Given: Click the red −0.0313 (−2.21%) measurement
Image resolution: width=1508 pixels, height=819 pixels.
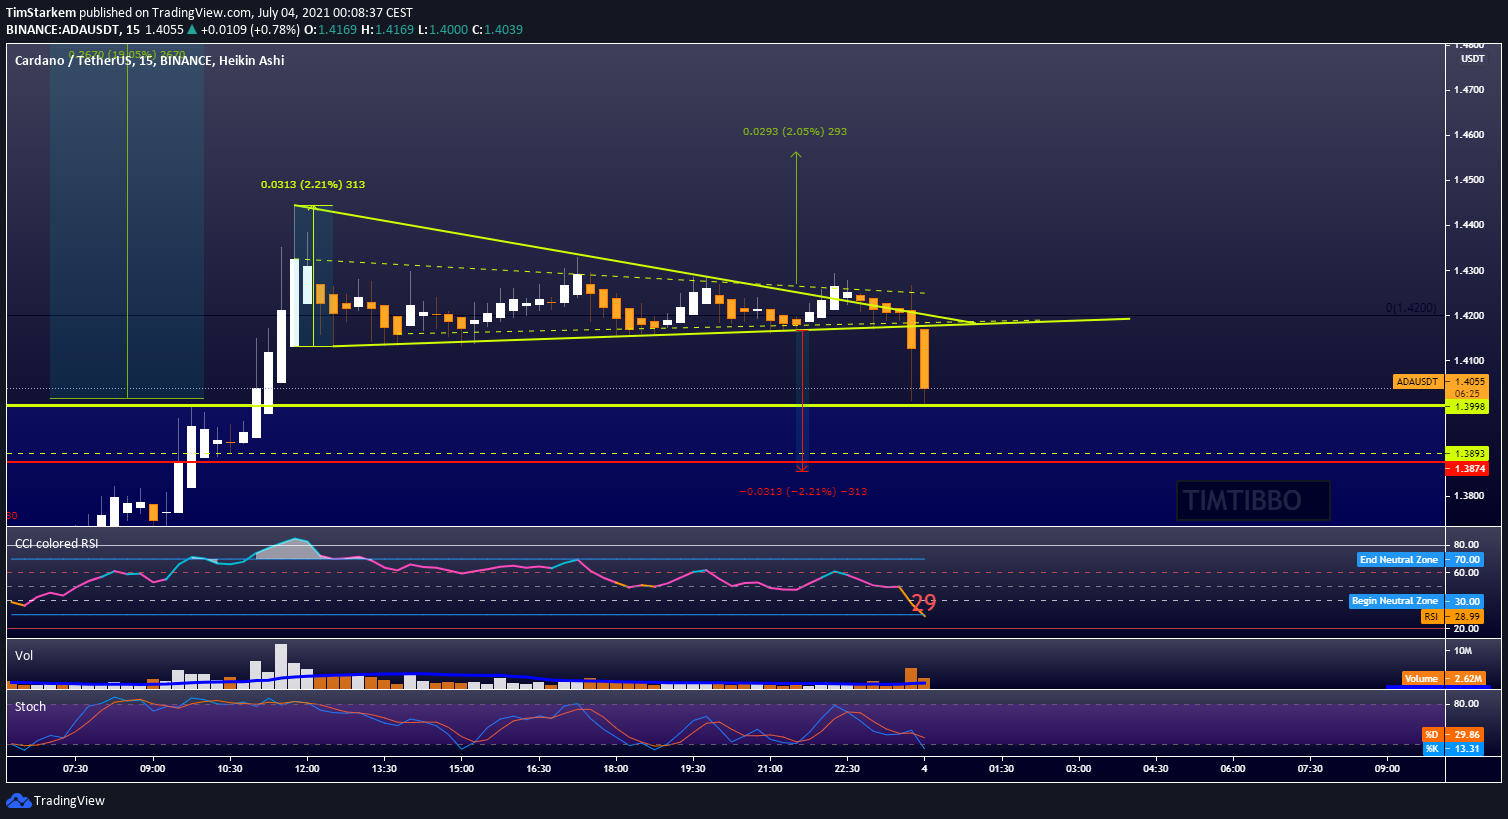Looking at the screenshot, I should coord(803,491).
